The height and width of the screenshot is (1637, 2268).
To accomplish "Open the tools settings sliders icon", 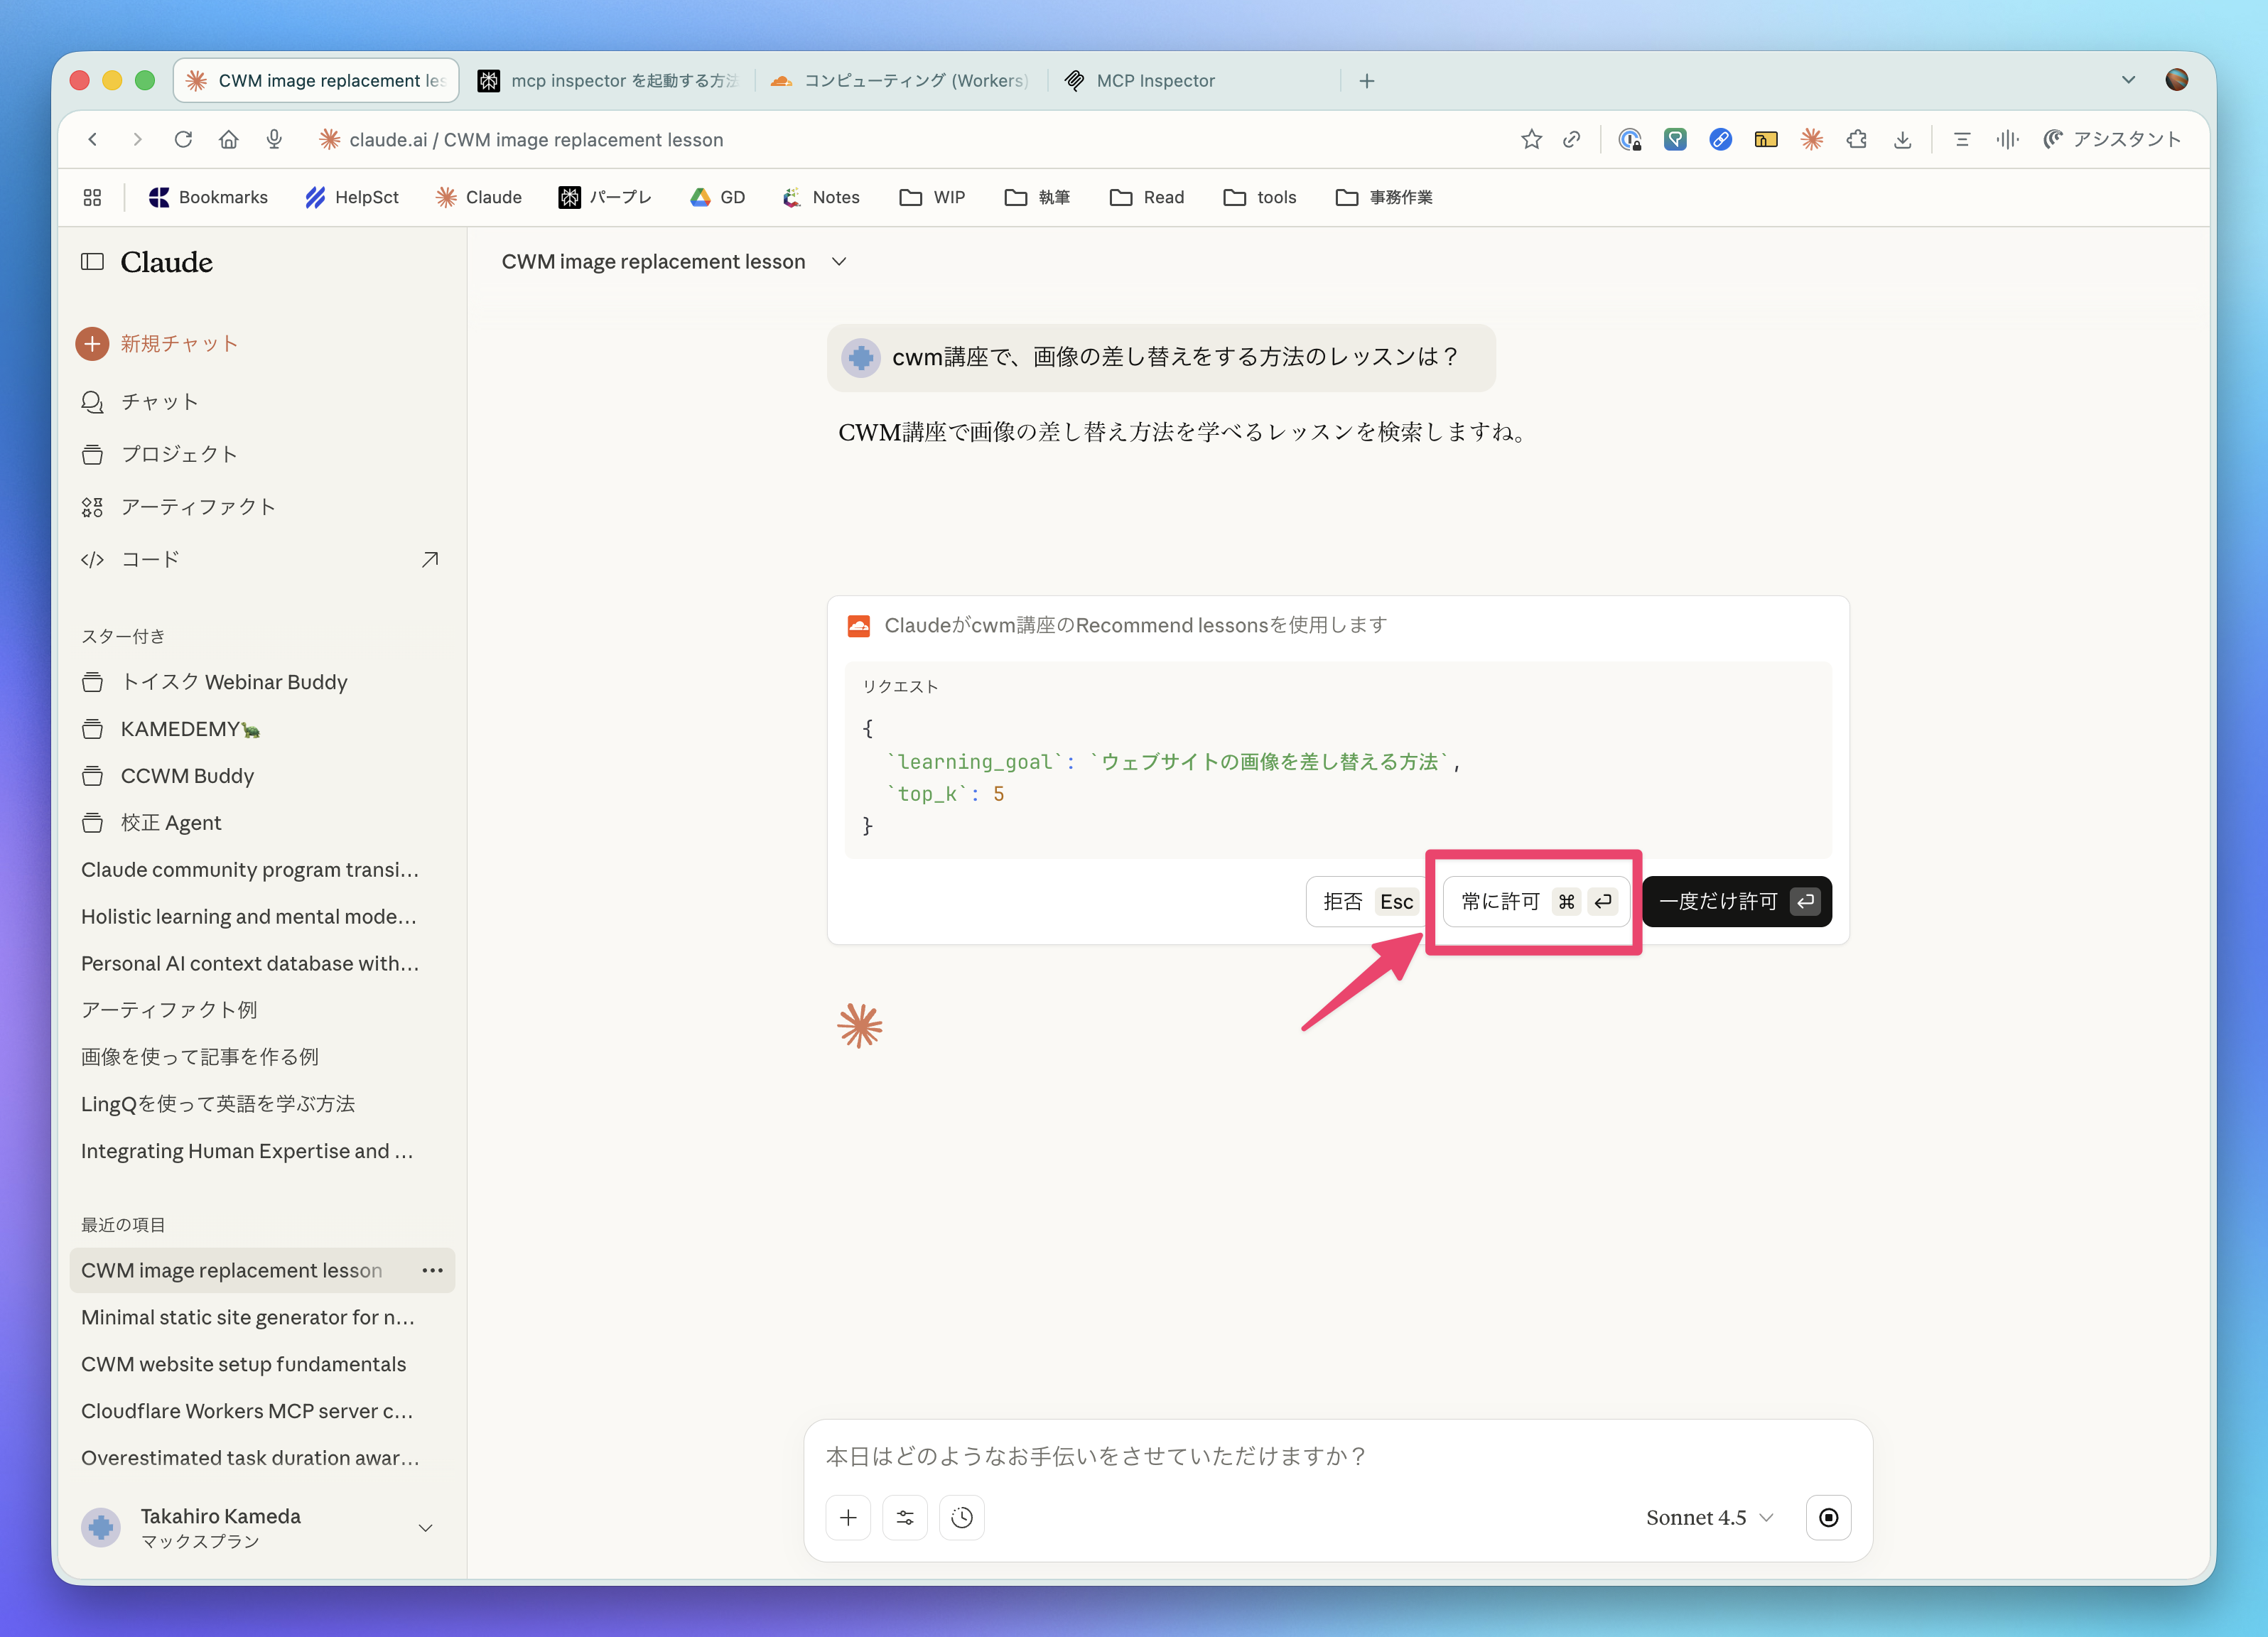I will pos(905,1518).
